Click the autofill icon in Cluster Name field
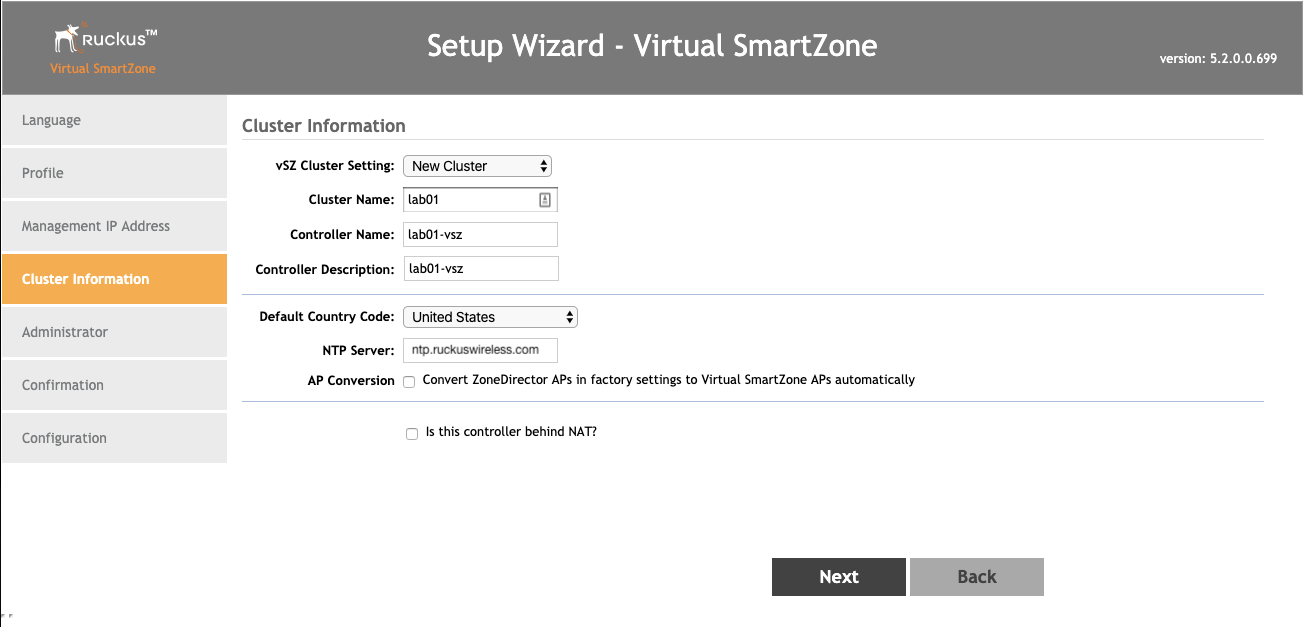Image resolution: width=1303 pixels, height=627 pixels. tap(545, 200)
